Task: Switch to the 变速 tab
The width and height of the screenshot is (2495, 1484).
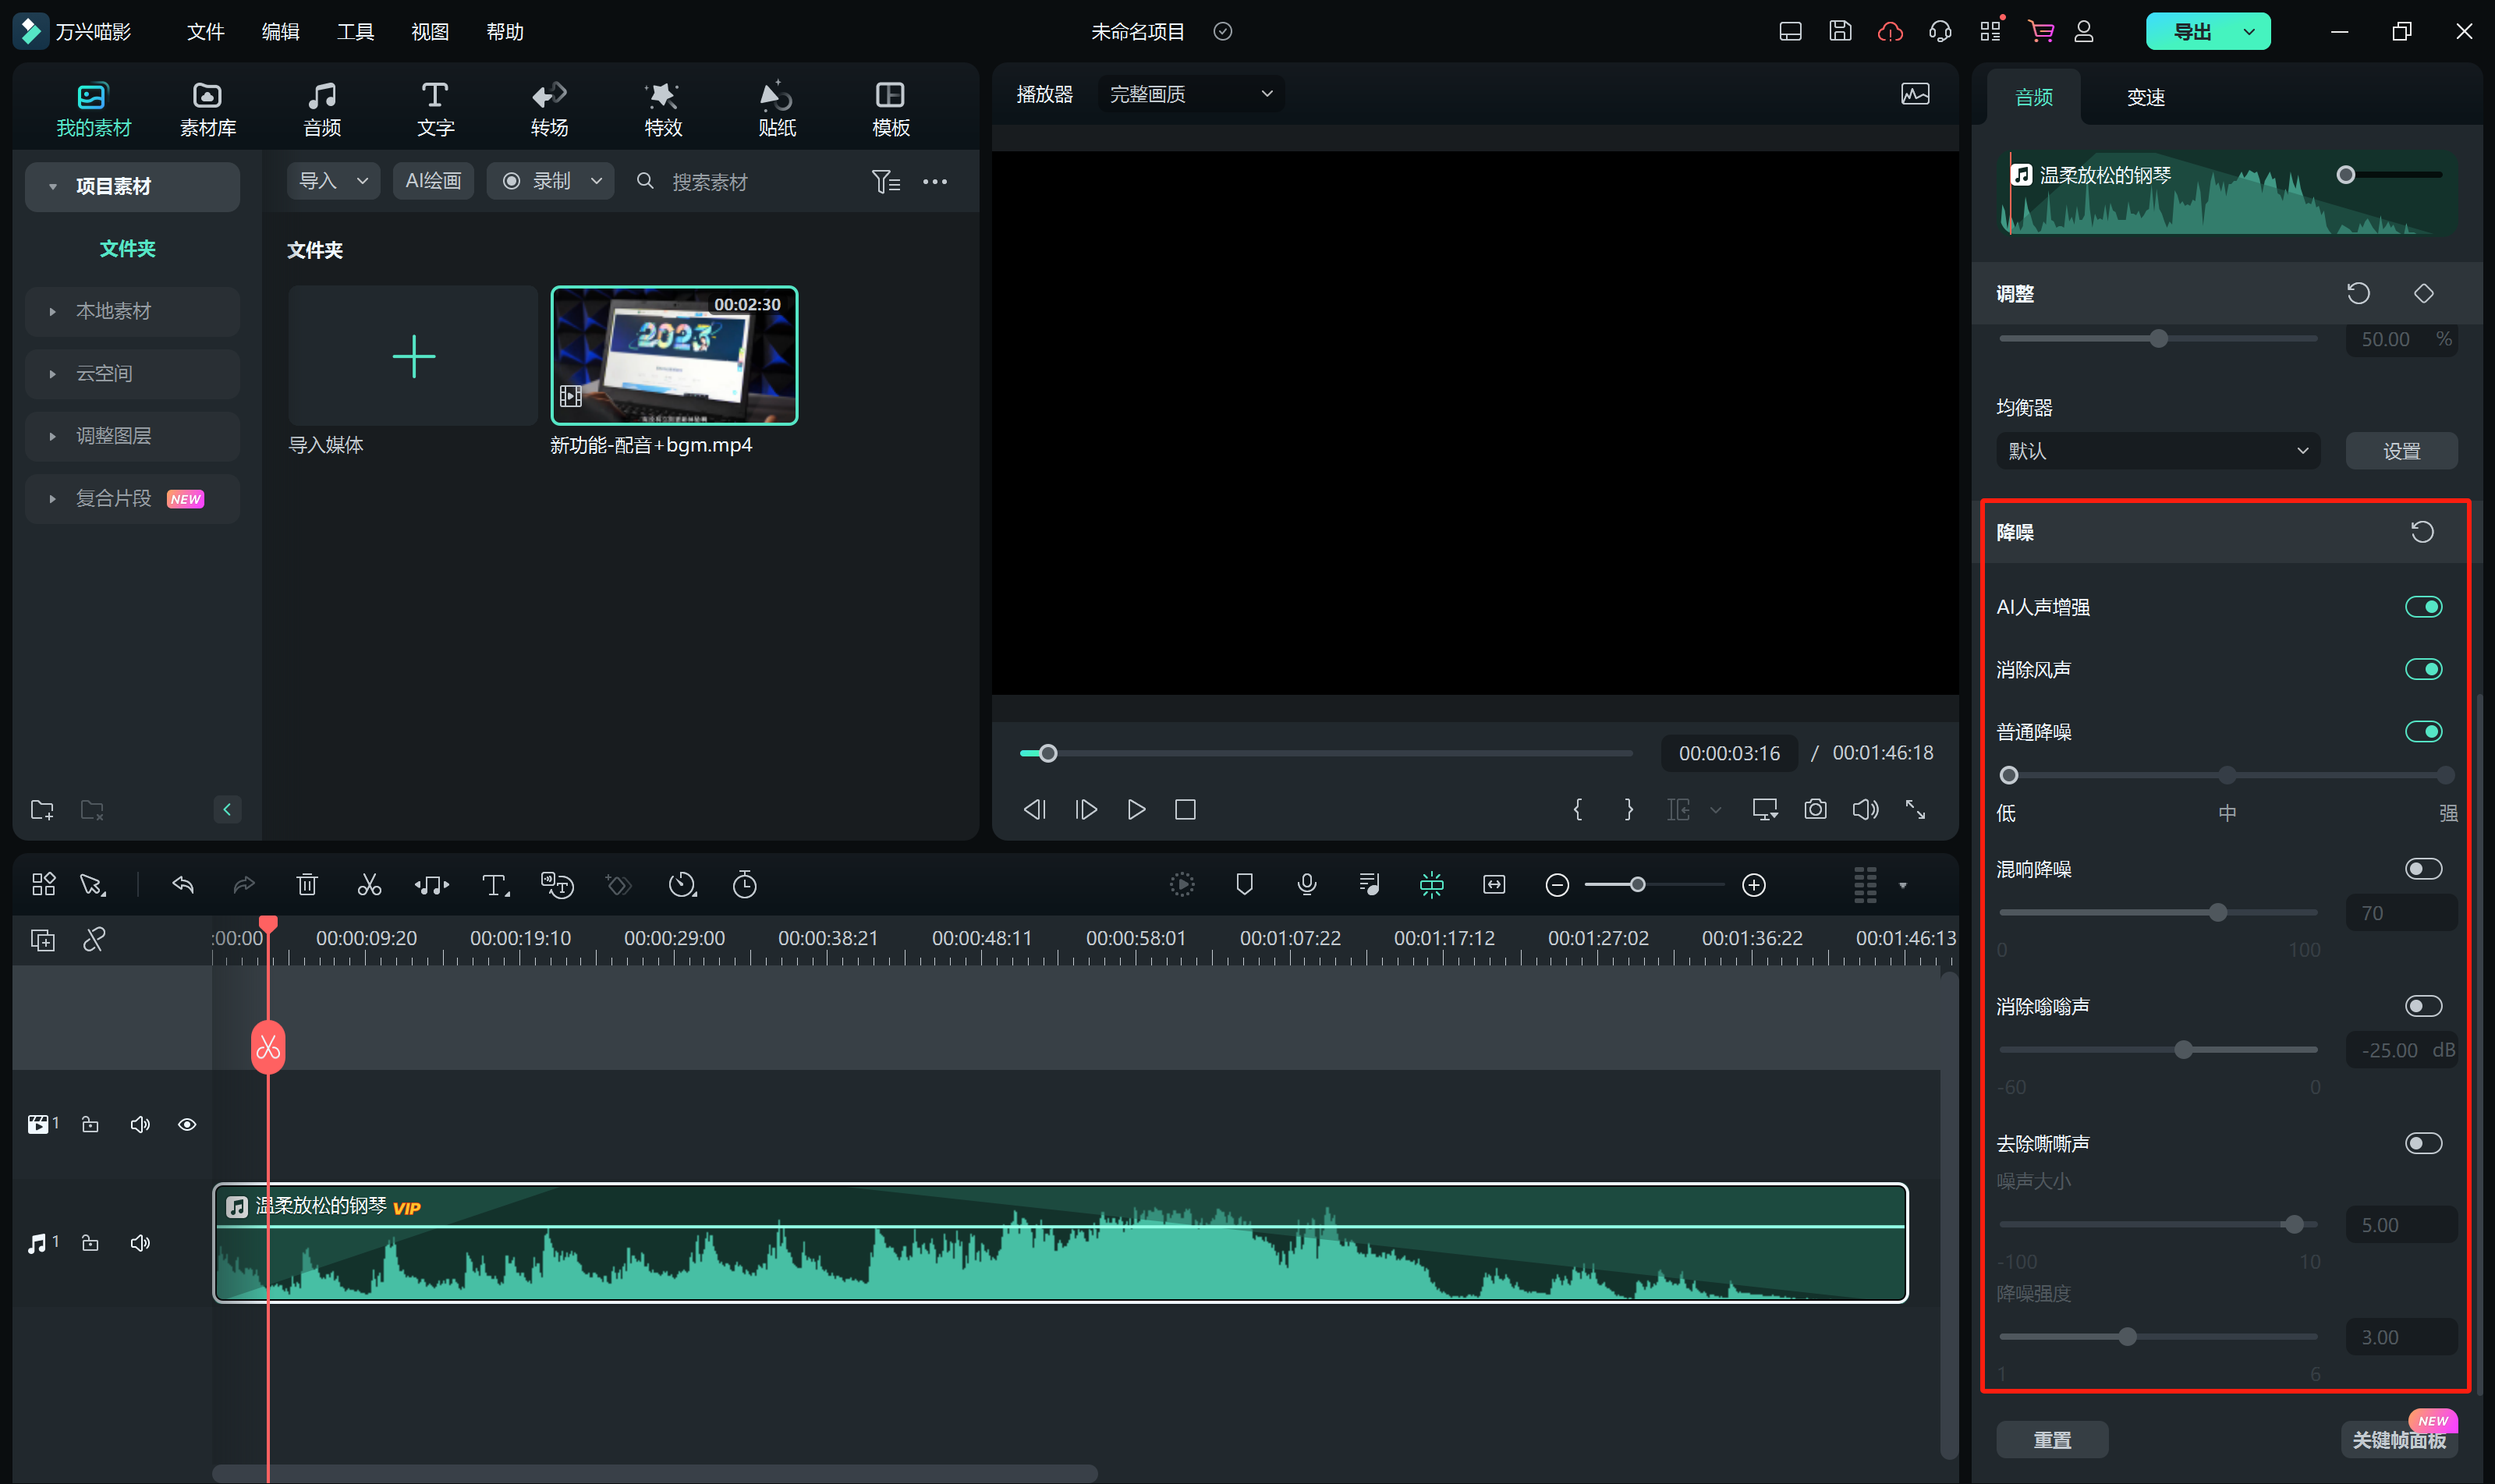Action: click(x=2145, y=97)
